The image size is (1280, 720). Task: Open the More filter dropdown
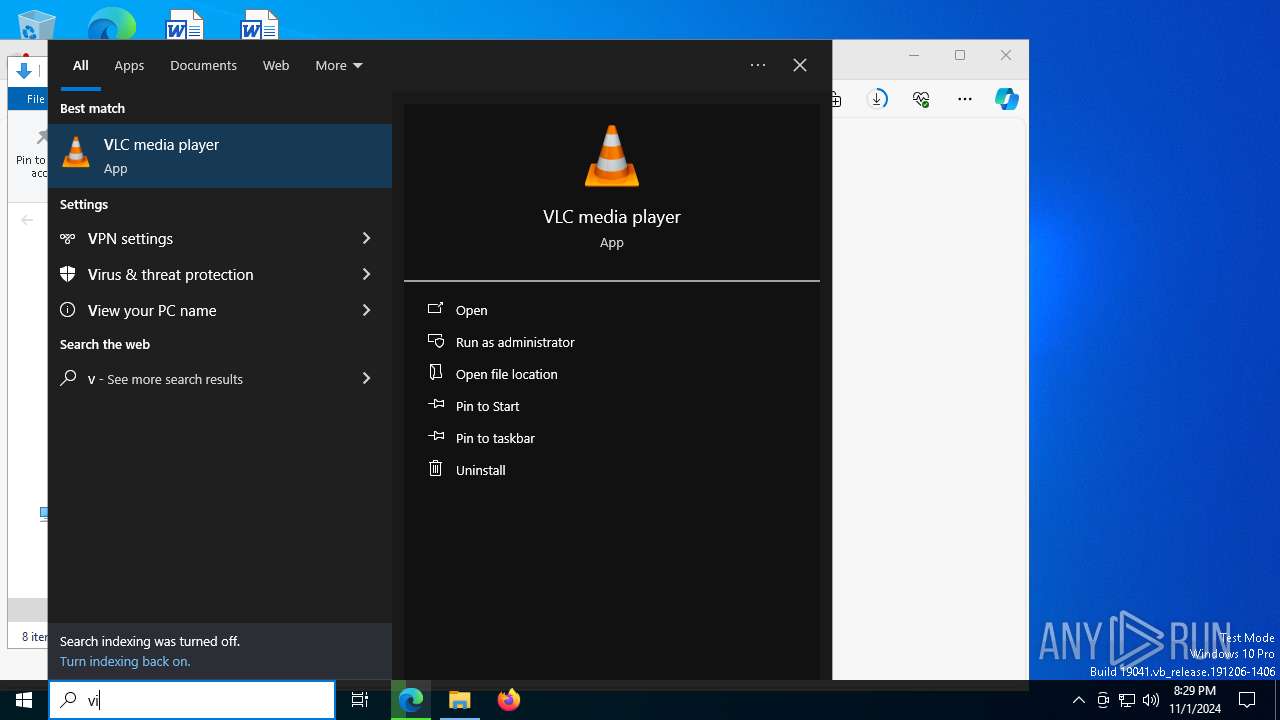click(339, 65)
